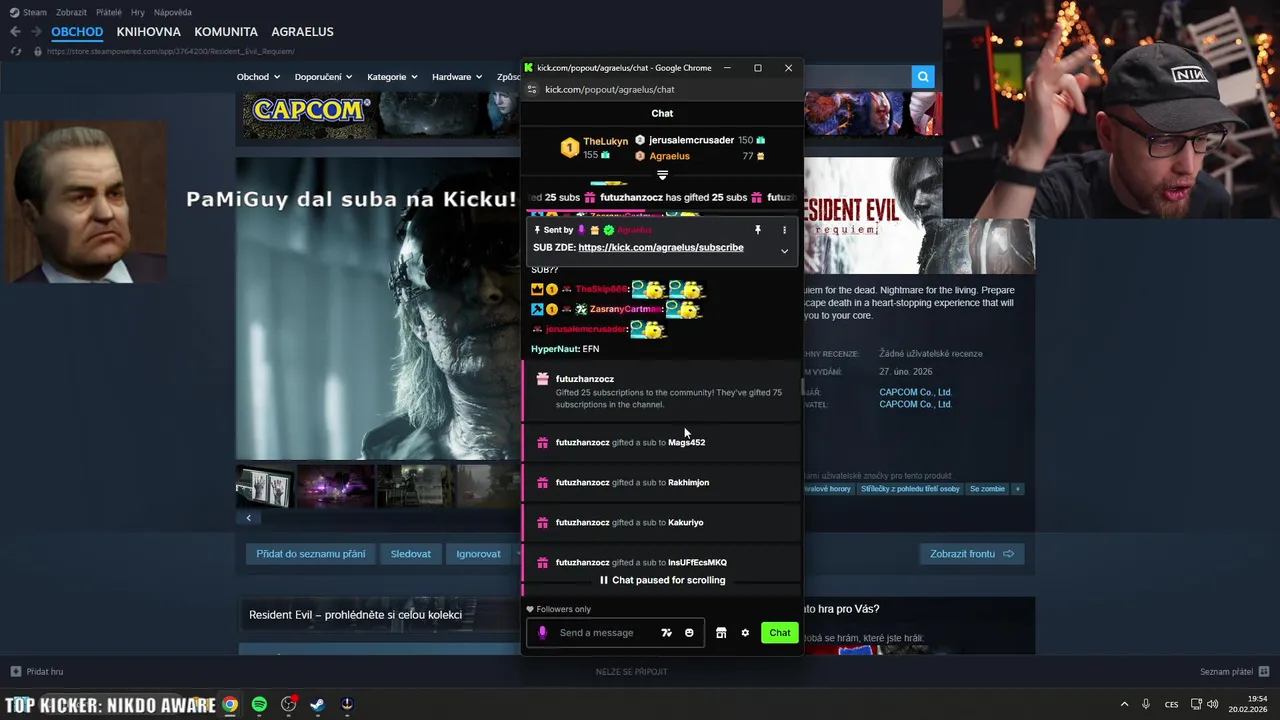
Task: Expand the Hardware dropdown
Action: [x=457, y=77]
